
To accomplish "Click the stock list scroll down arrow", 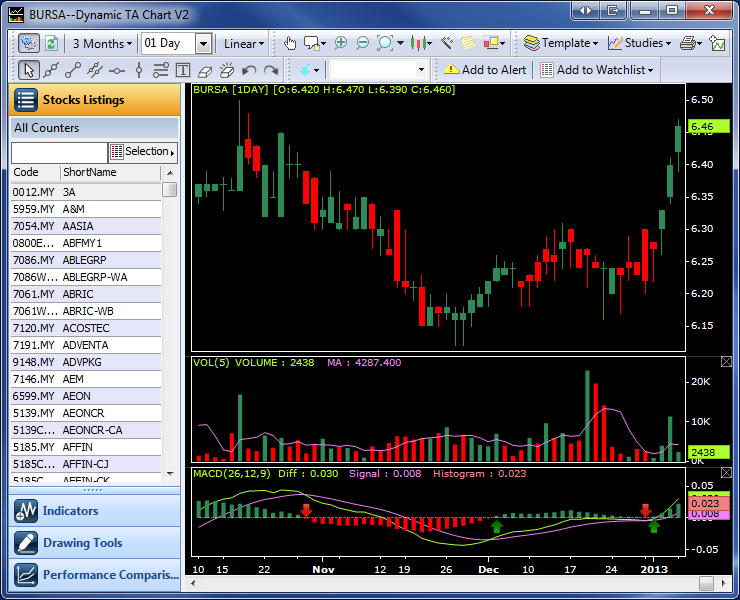I will [x=170, y=473].
